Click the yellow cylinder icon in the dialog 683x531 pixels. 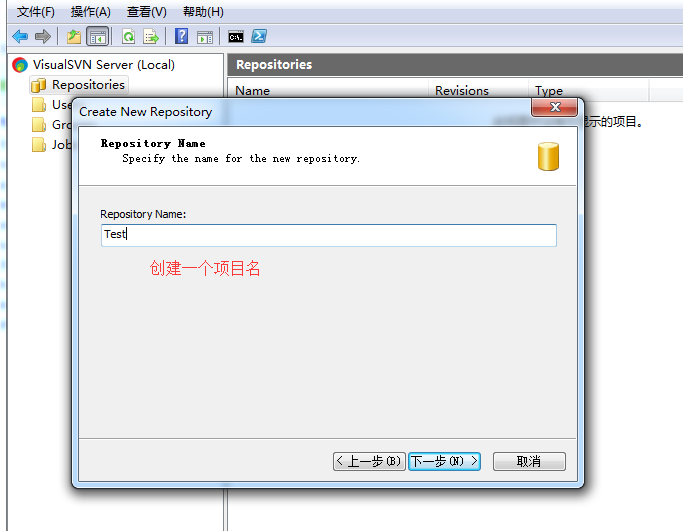548,156
